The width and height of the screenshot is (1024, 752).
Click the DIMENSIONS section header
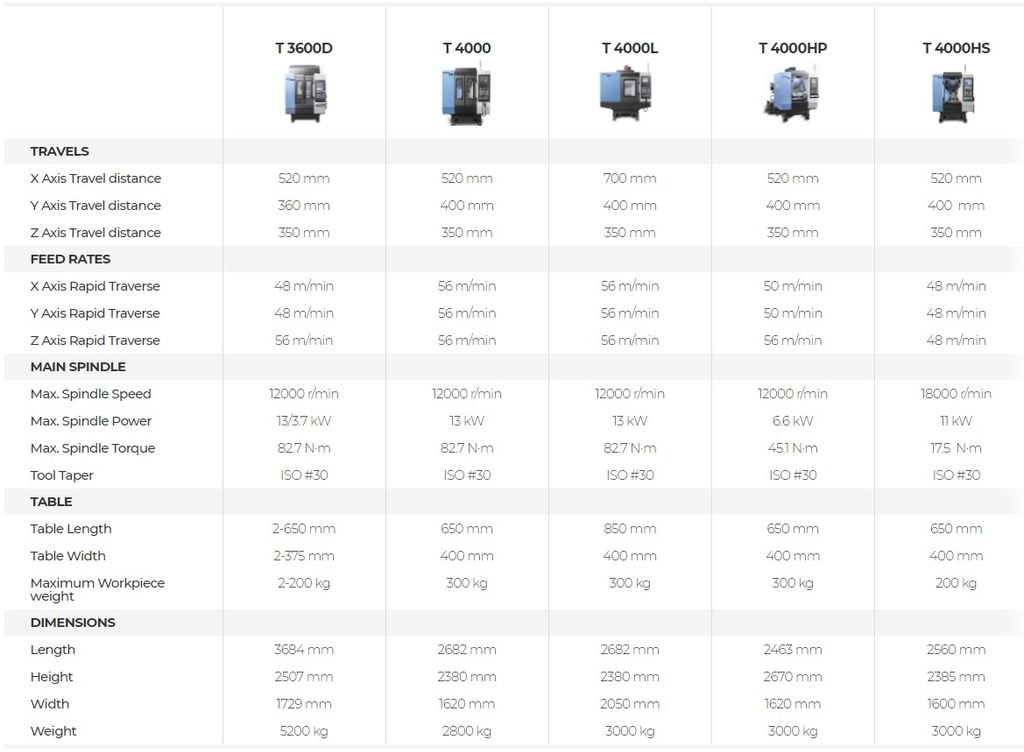coord(72,623)
